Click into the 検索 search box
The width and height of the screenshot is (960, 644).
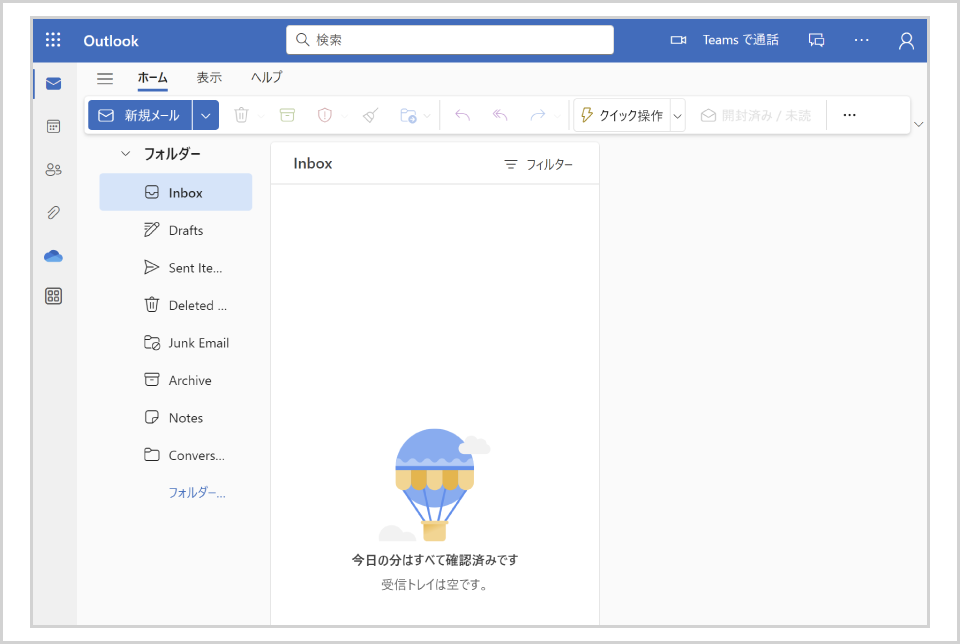[x=450, y=40]
